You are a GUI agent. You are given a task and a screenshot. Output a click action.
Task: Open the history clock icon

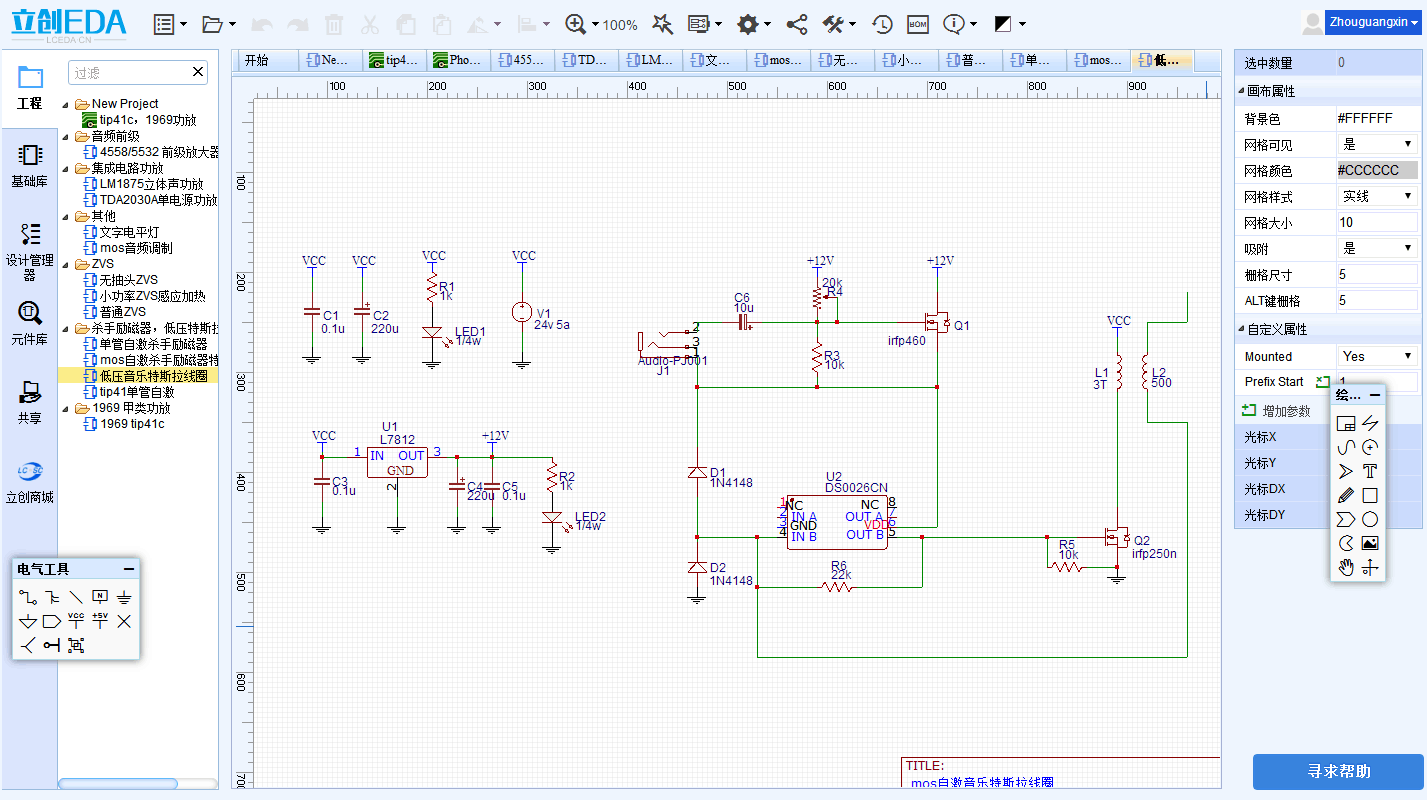click(882, 24)
